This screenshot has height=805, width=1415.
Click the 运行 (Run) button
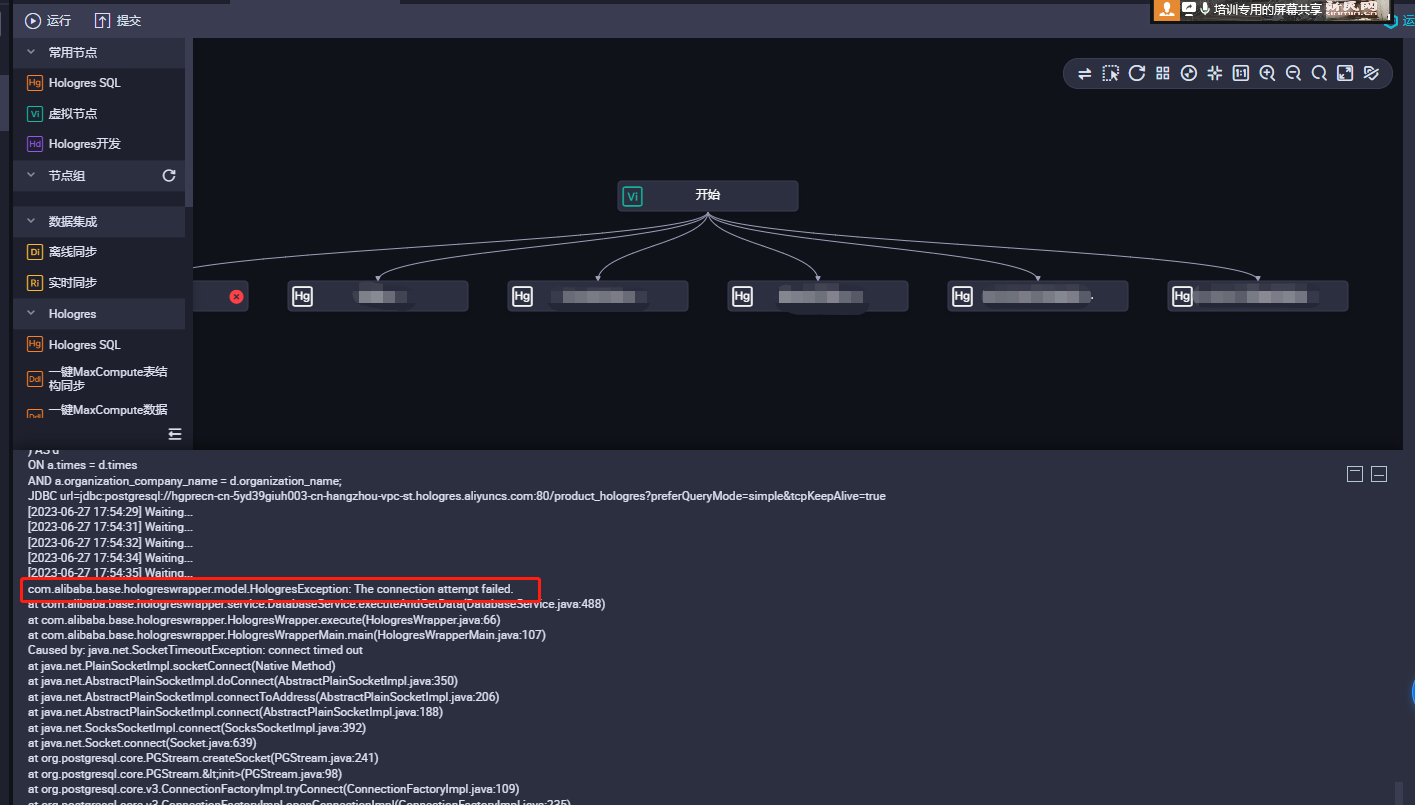point(48,20)
